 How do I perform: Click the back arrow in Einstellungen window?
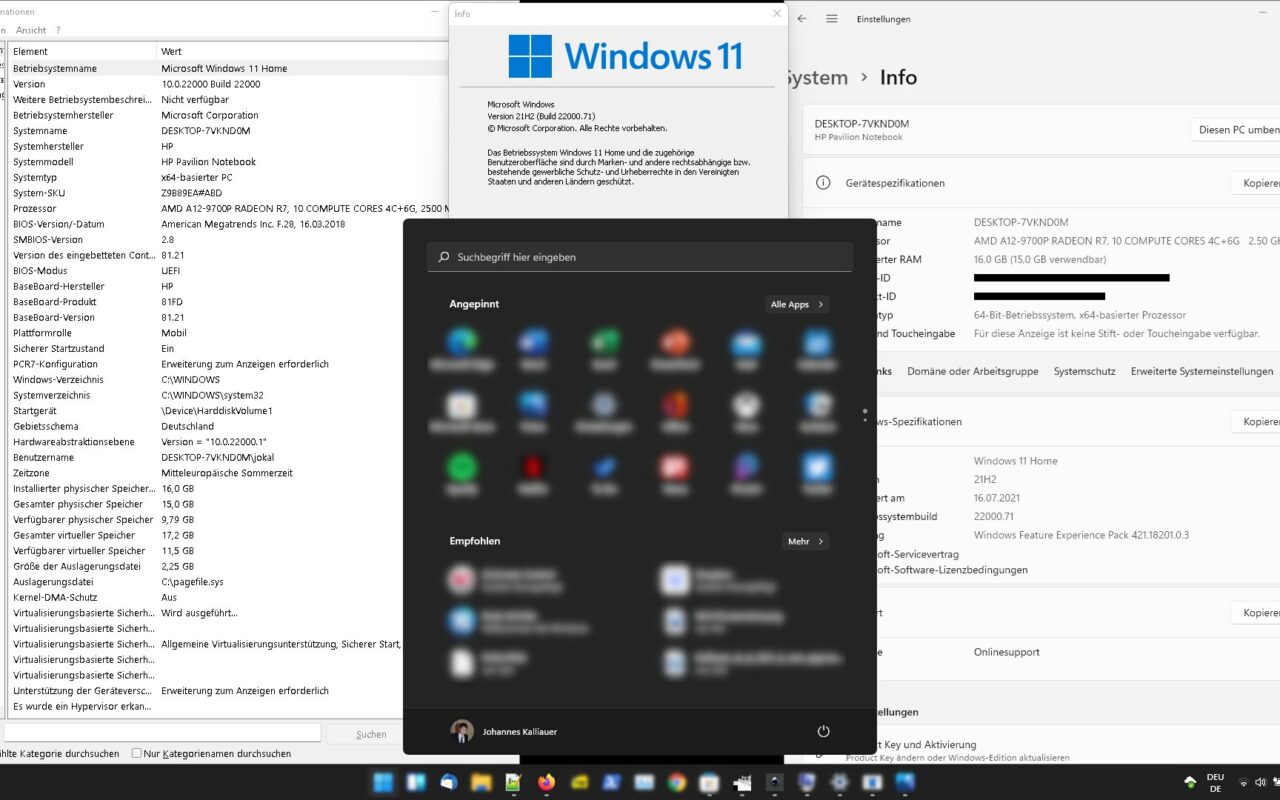tap(802, 18)
